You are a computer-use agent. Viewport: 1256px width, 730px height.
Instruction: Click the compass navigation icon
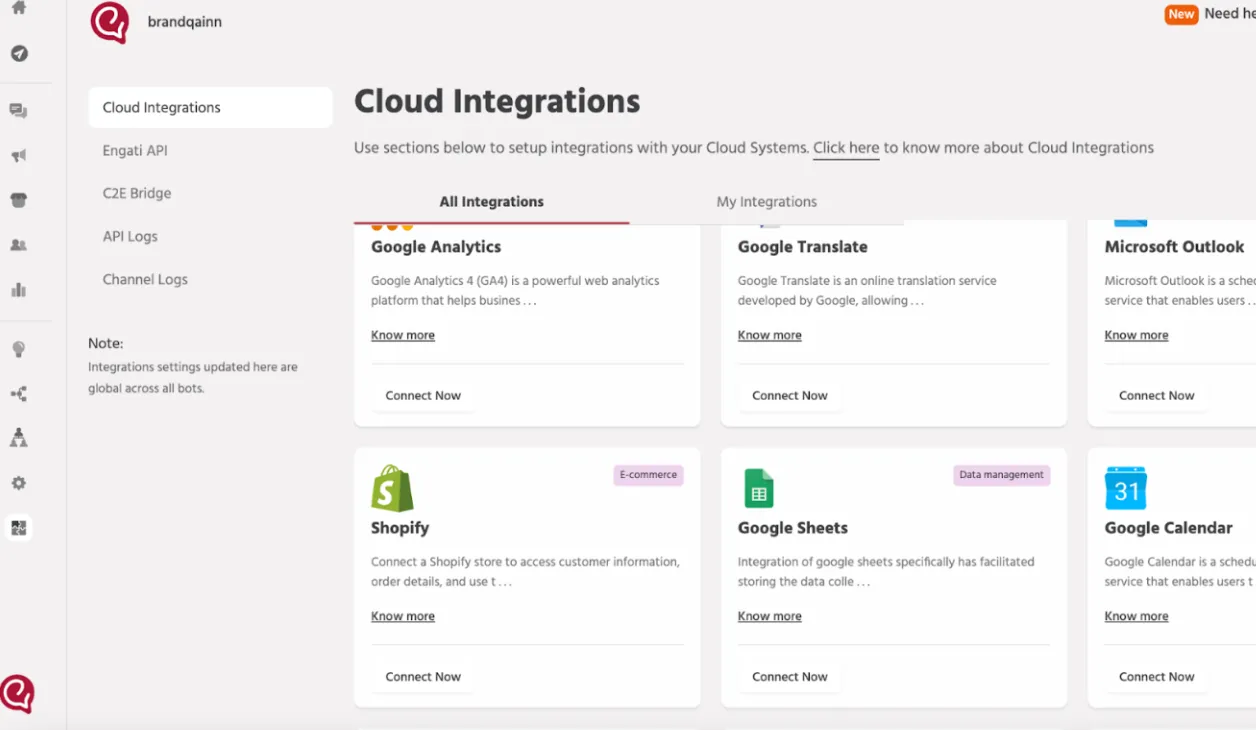(19, 54)
